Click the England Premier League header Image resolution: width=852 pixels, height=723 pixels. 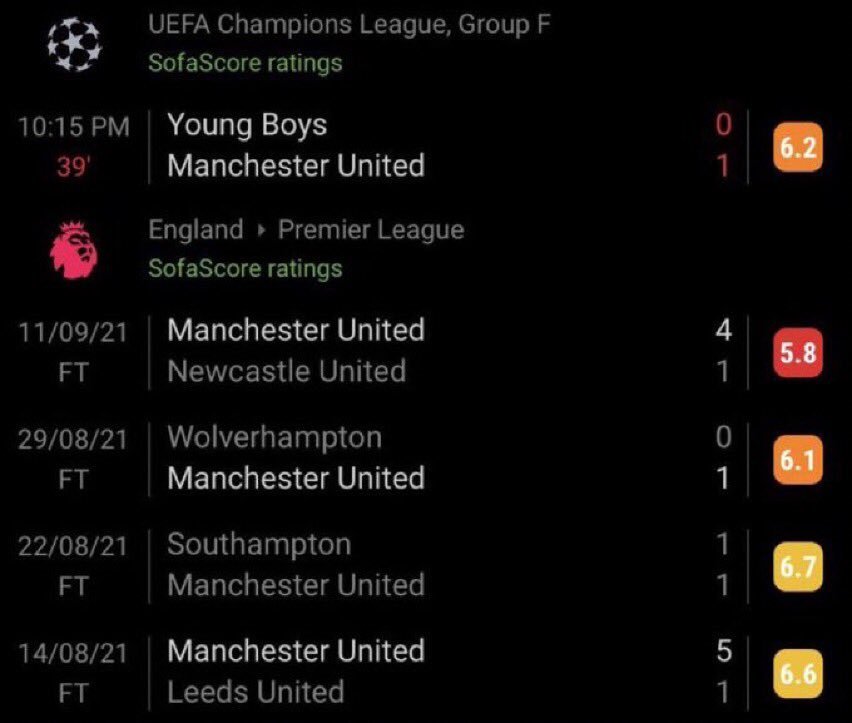click(x=306, y=230)
